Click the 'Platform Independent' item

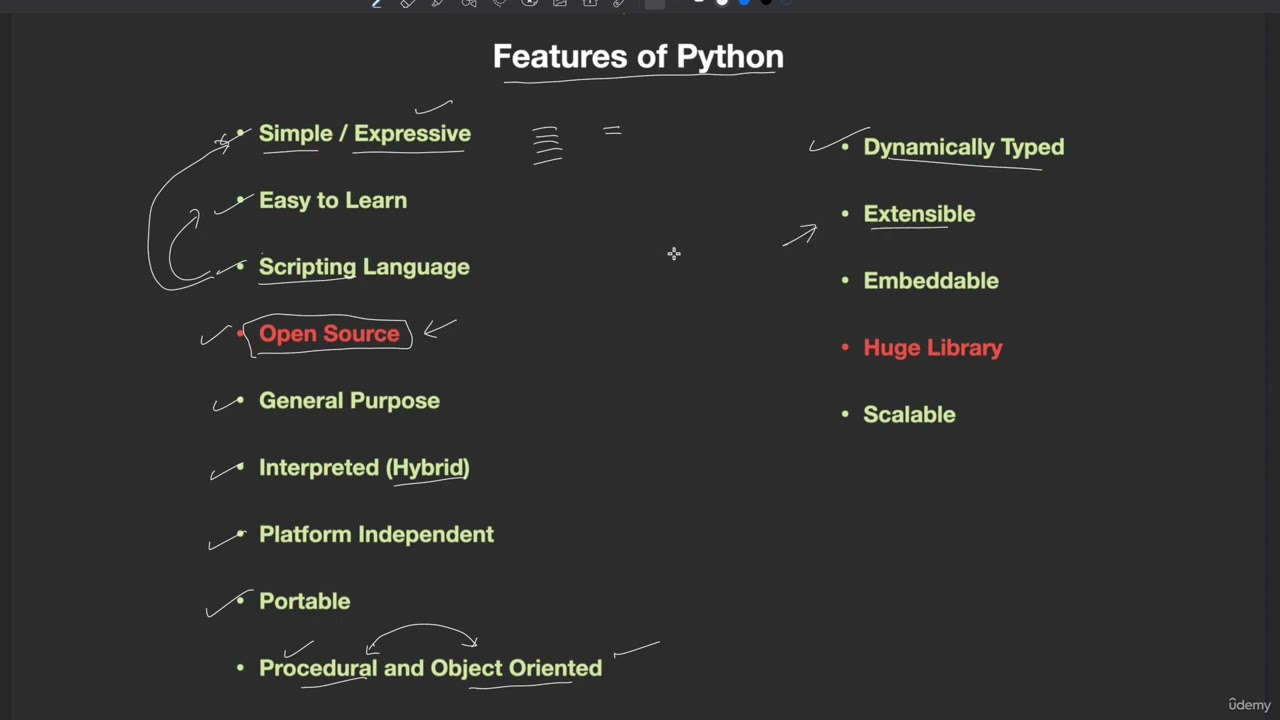[x=376, y=534]
